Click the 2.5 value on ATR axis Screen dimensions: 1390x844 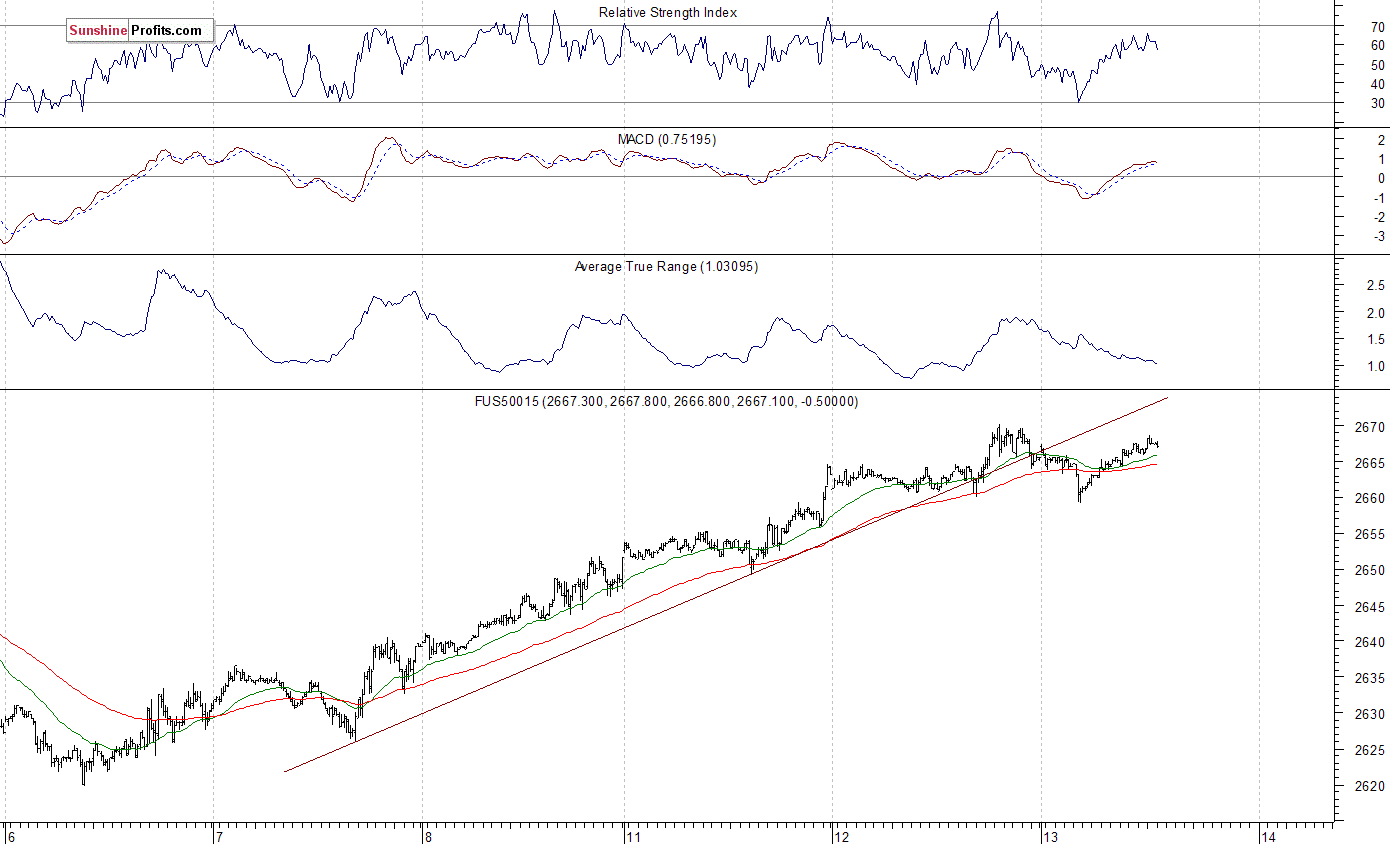click(1375, 286)
